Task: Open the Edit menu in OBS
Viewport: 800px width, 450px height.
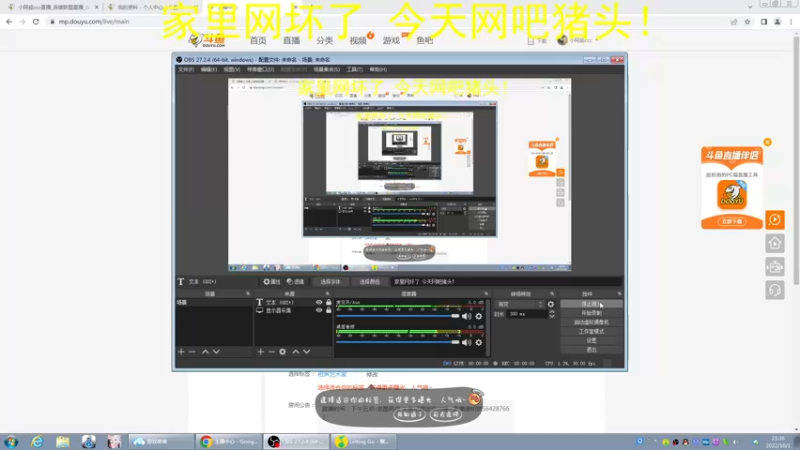Action: click(x=209, y=69)
